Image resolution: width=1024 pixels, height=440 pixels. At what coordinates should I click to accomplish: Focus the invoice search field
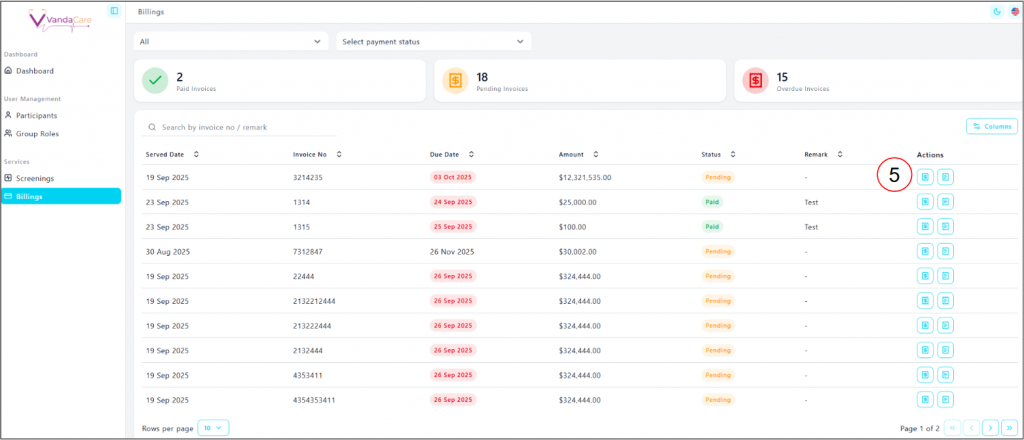click(x=240, y=128)
